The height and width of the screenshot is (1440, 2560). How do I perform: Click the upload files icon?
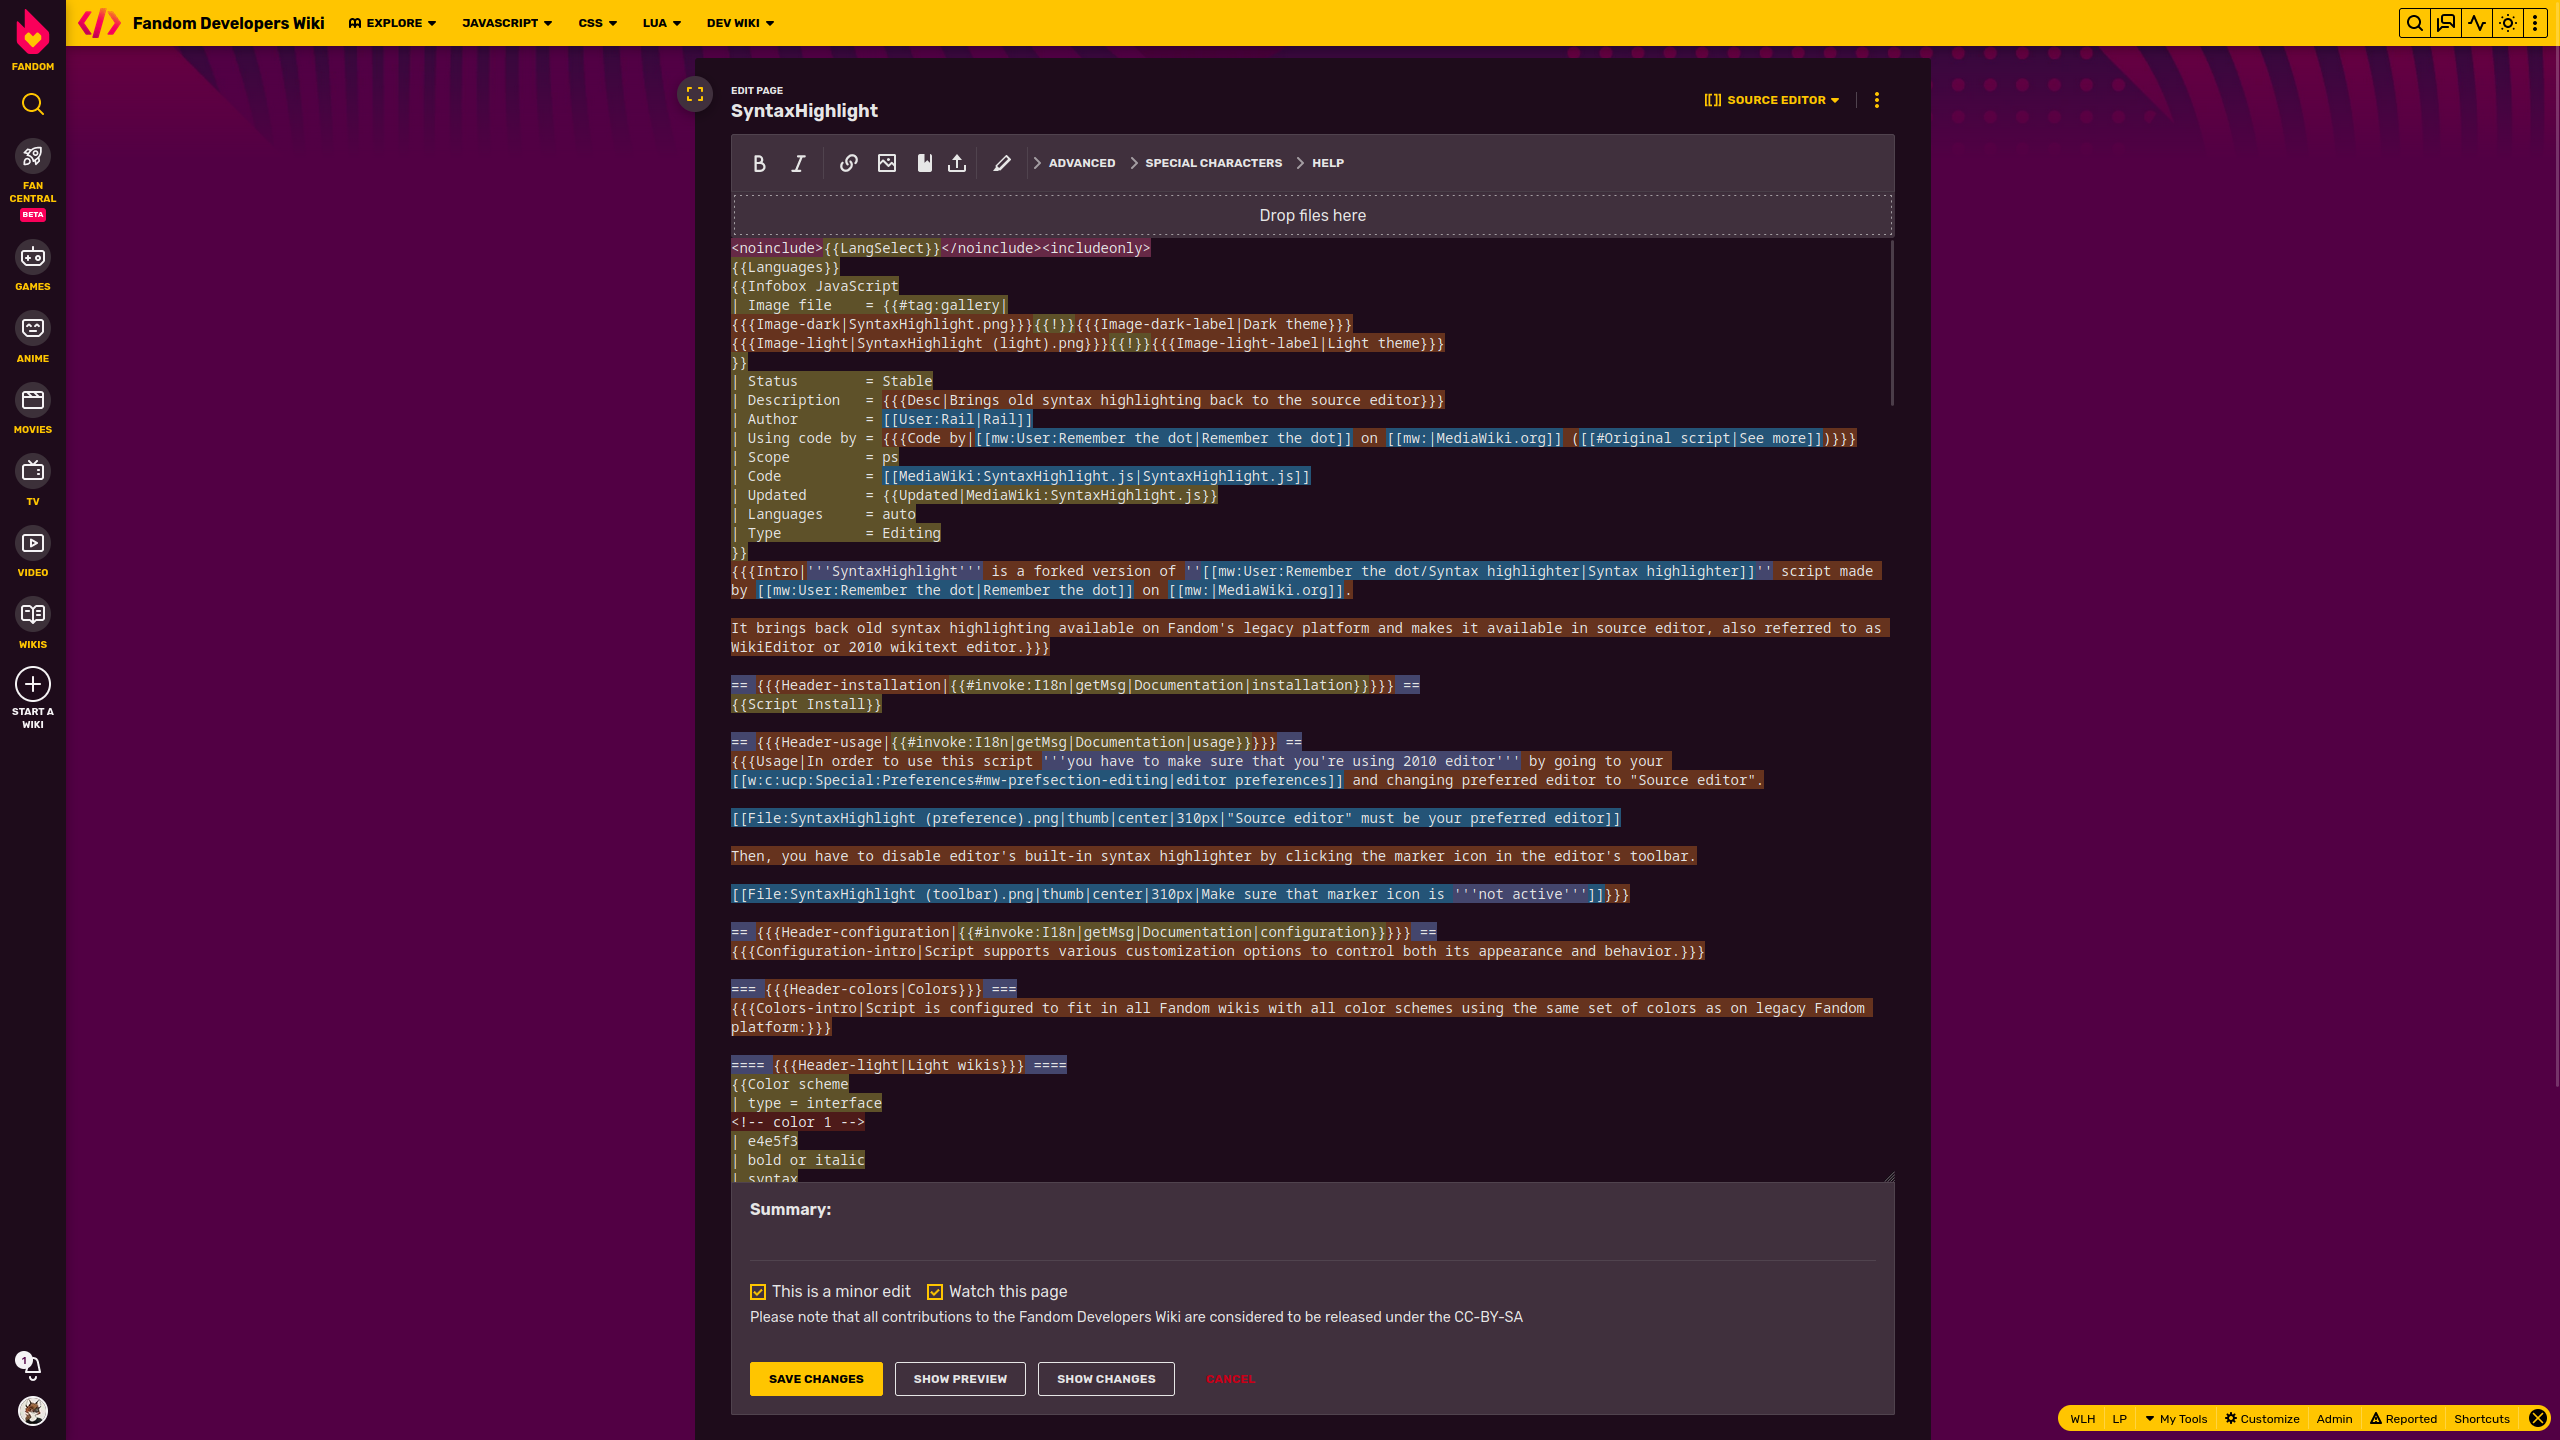(x=956, y=162)
